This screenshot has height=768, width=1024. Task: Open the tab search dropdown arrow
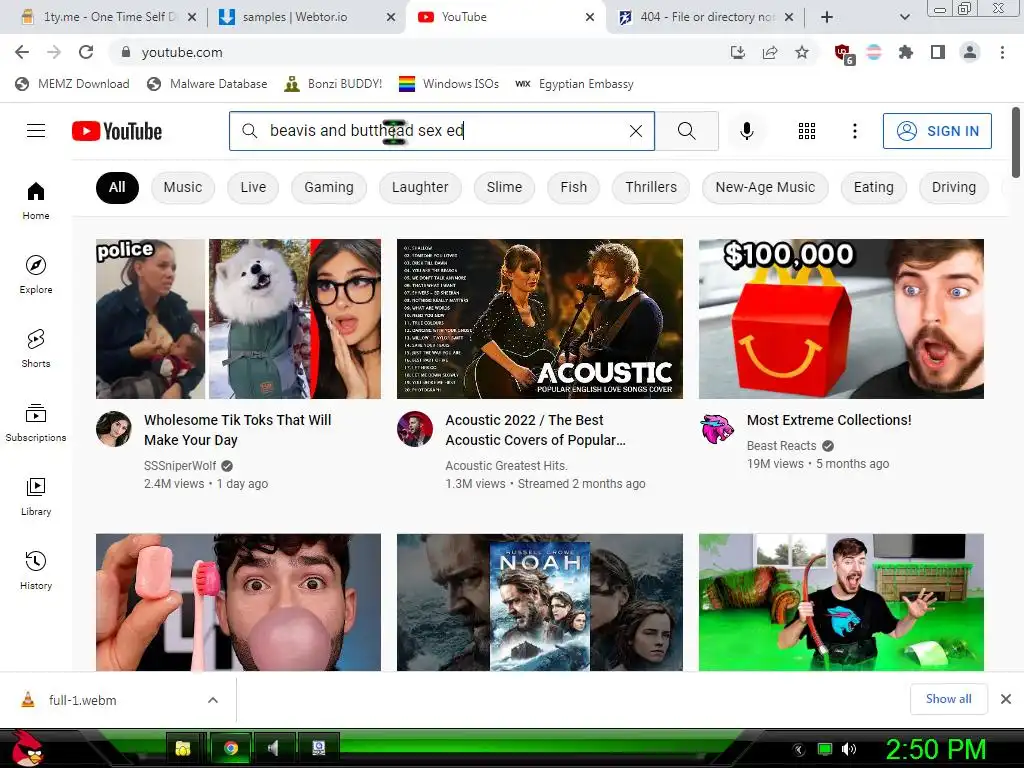click(x=904, y=17)
